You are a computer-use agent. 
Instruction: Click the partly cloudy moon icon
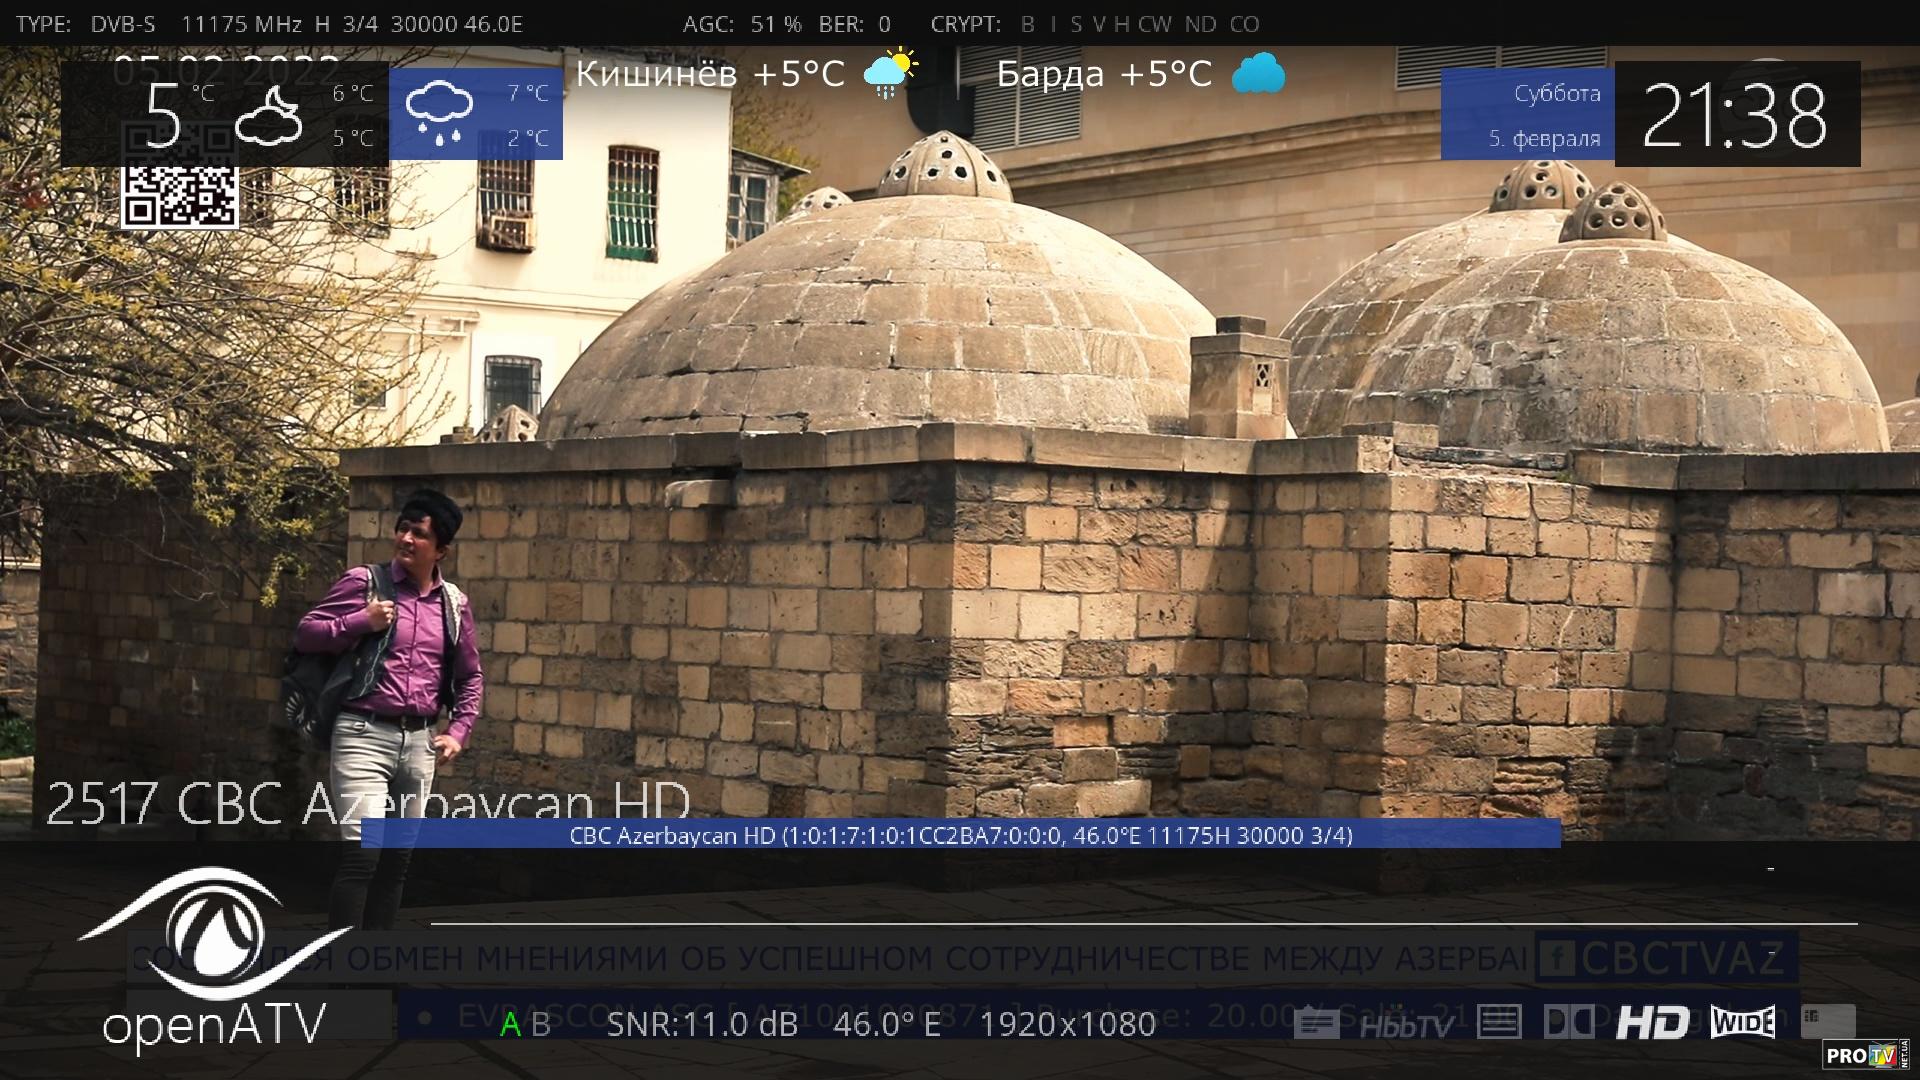268,116
